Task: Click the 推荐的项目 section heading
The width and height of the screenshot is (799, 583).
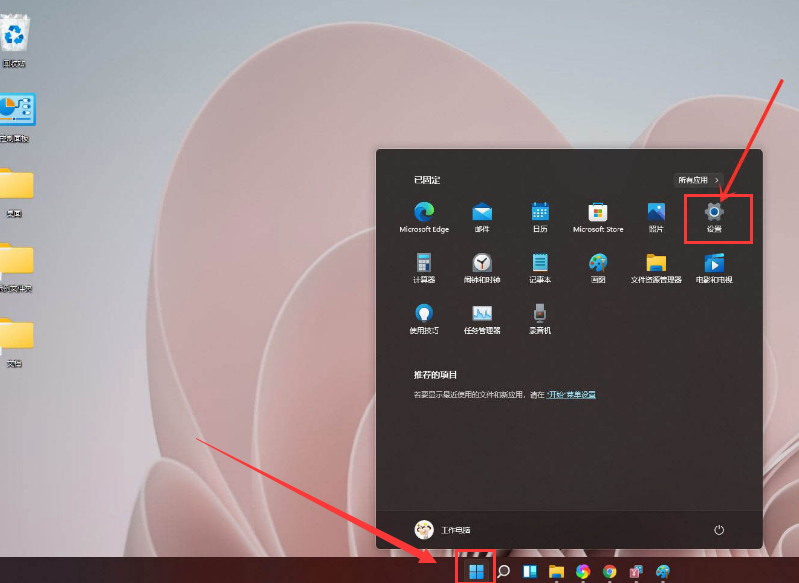Action: (x=435, y=375)
